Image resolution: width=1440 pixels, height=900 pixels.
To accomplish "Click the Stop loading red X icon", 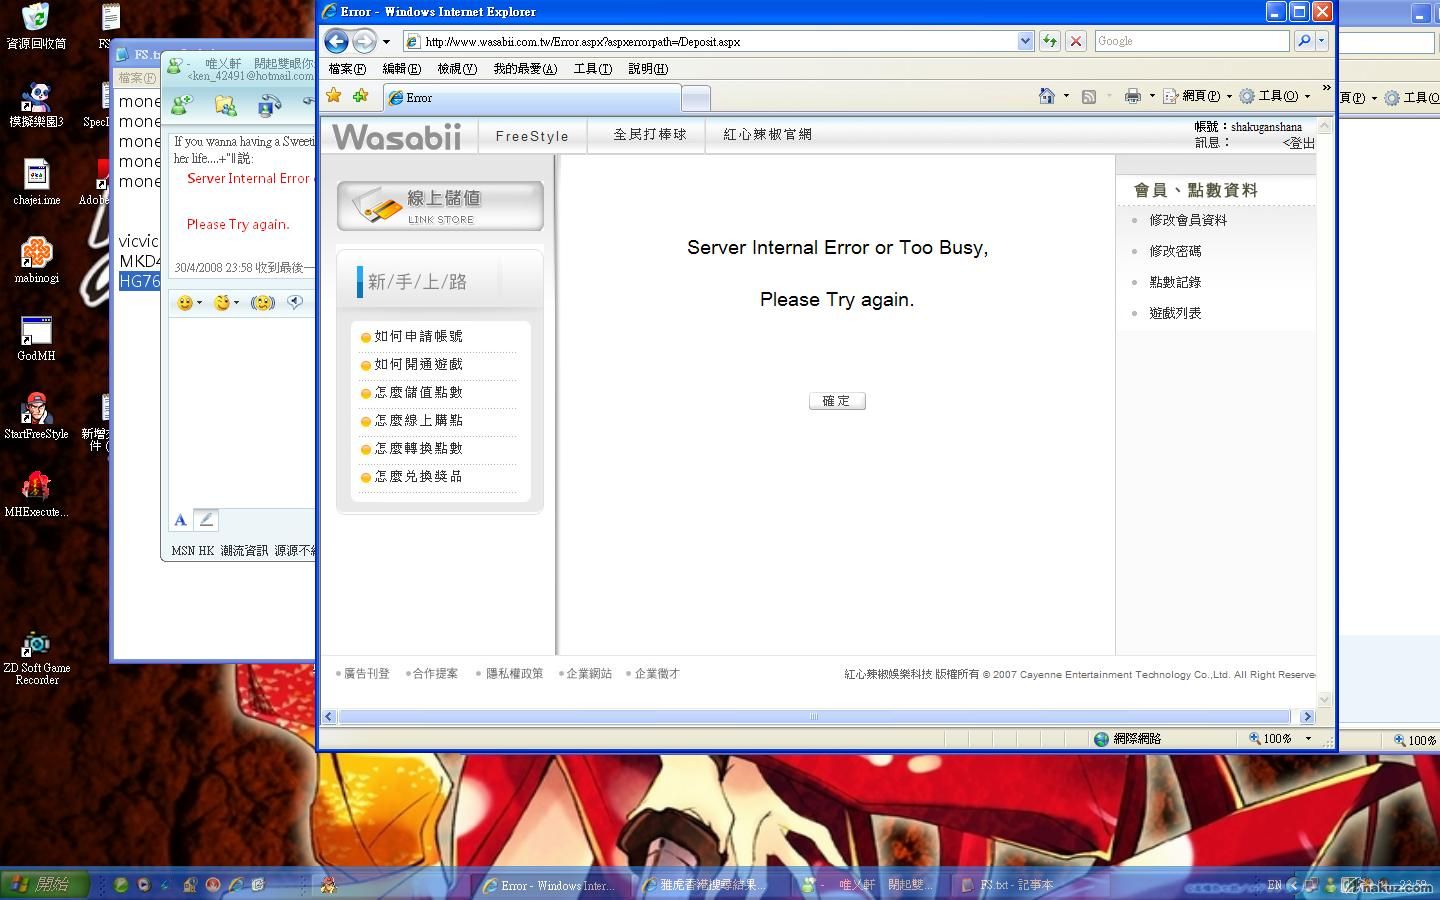I will (1076, 41).
